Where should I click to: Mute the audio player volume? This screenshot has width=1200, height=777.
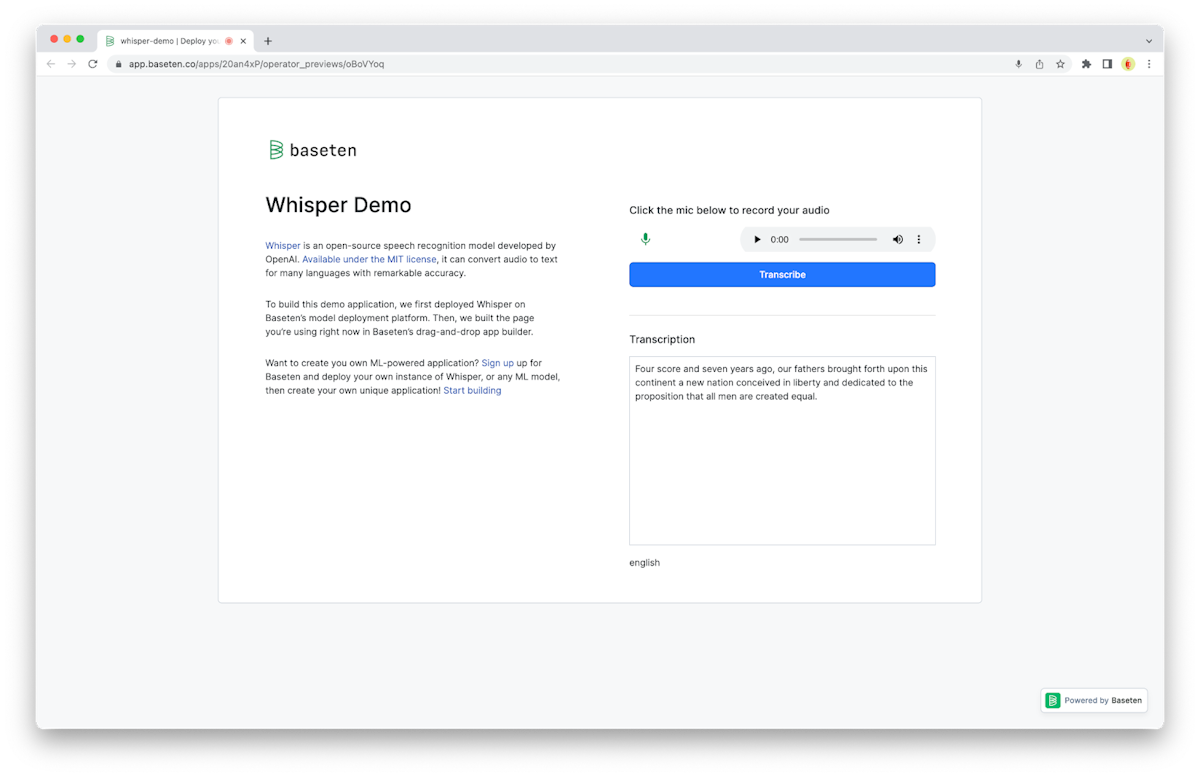click(898, 240)
